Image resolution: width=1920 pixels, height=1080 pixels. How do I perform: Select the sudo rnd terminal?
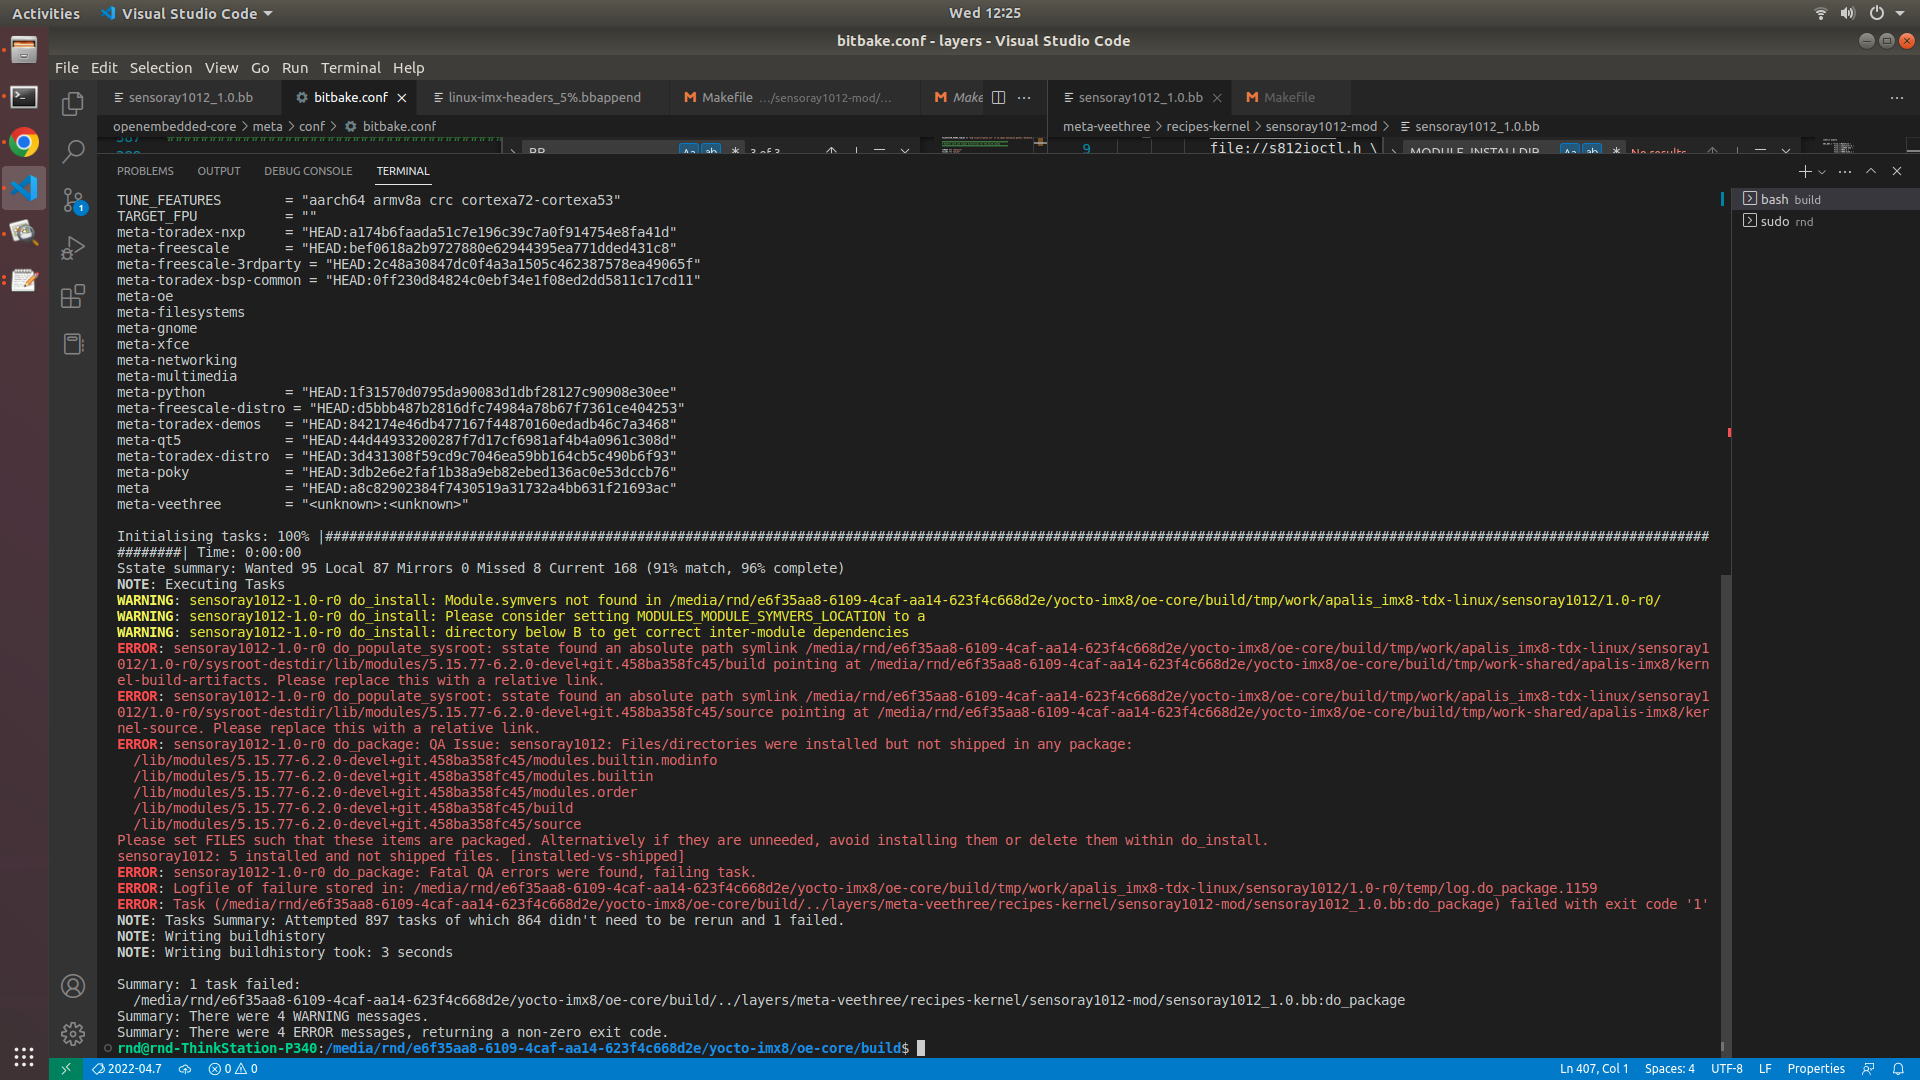[1825, 221]
